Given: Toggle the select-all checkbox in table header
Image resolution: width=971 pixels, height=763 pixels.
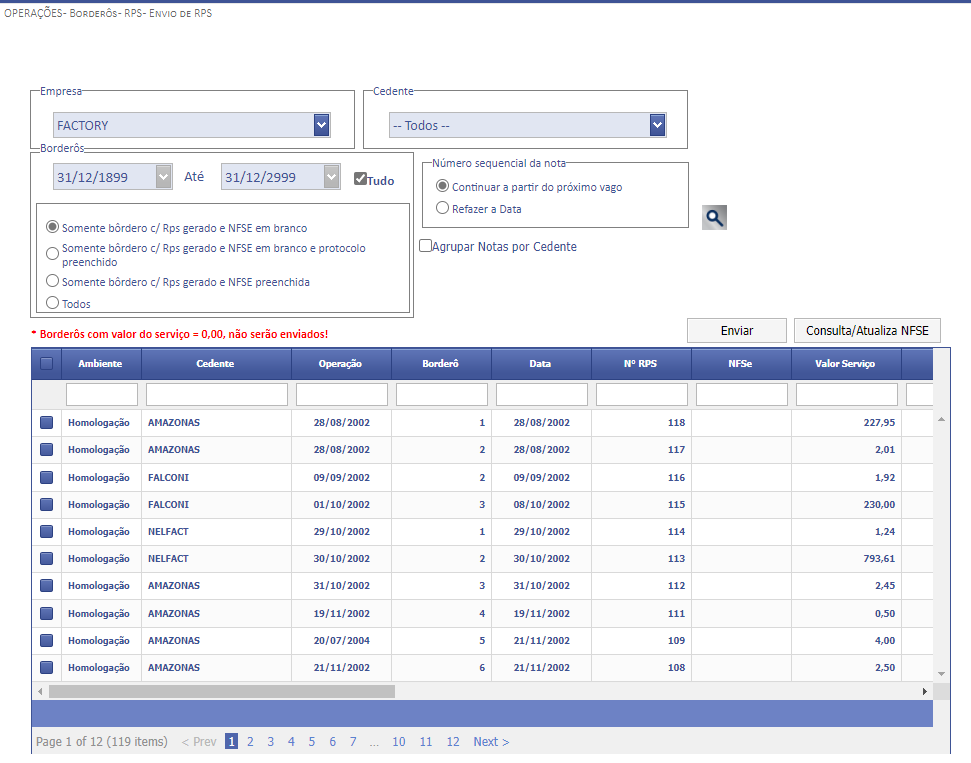Looking at the screenshot, I should point(46,364).
